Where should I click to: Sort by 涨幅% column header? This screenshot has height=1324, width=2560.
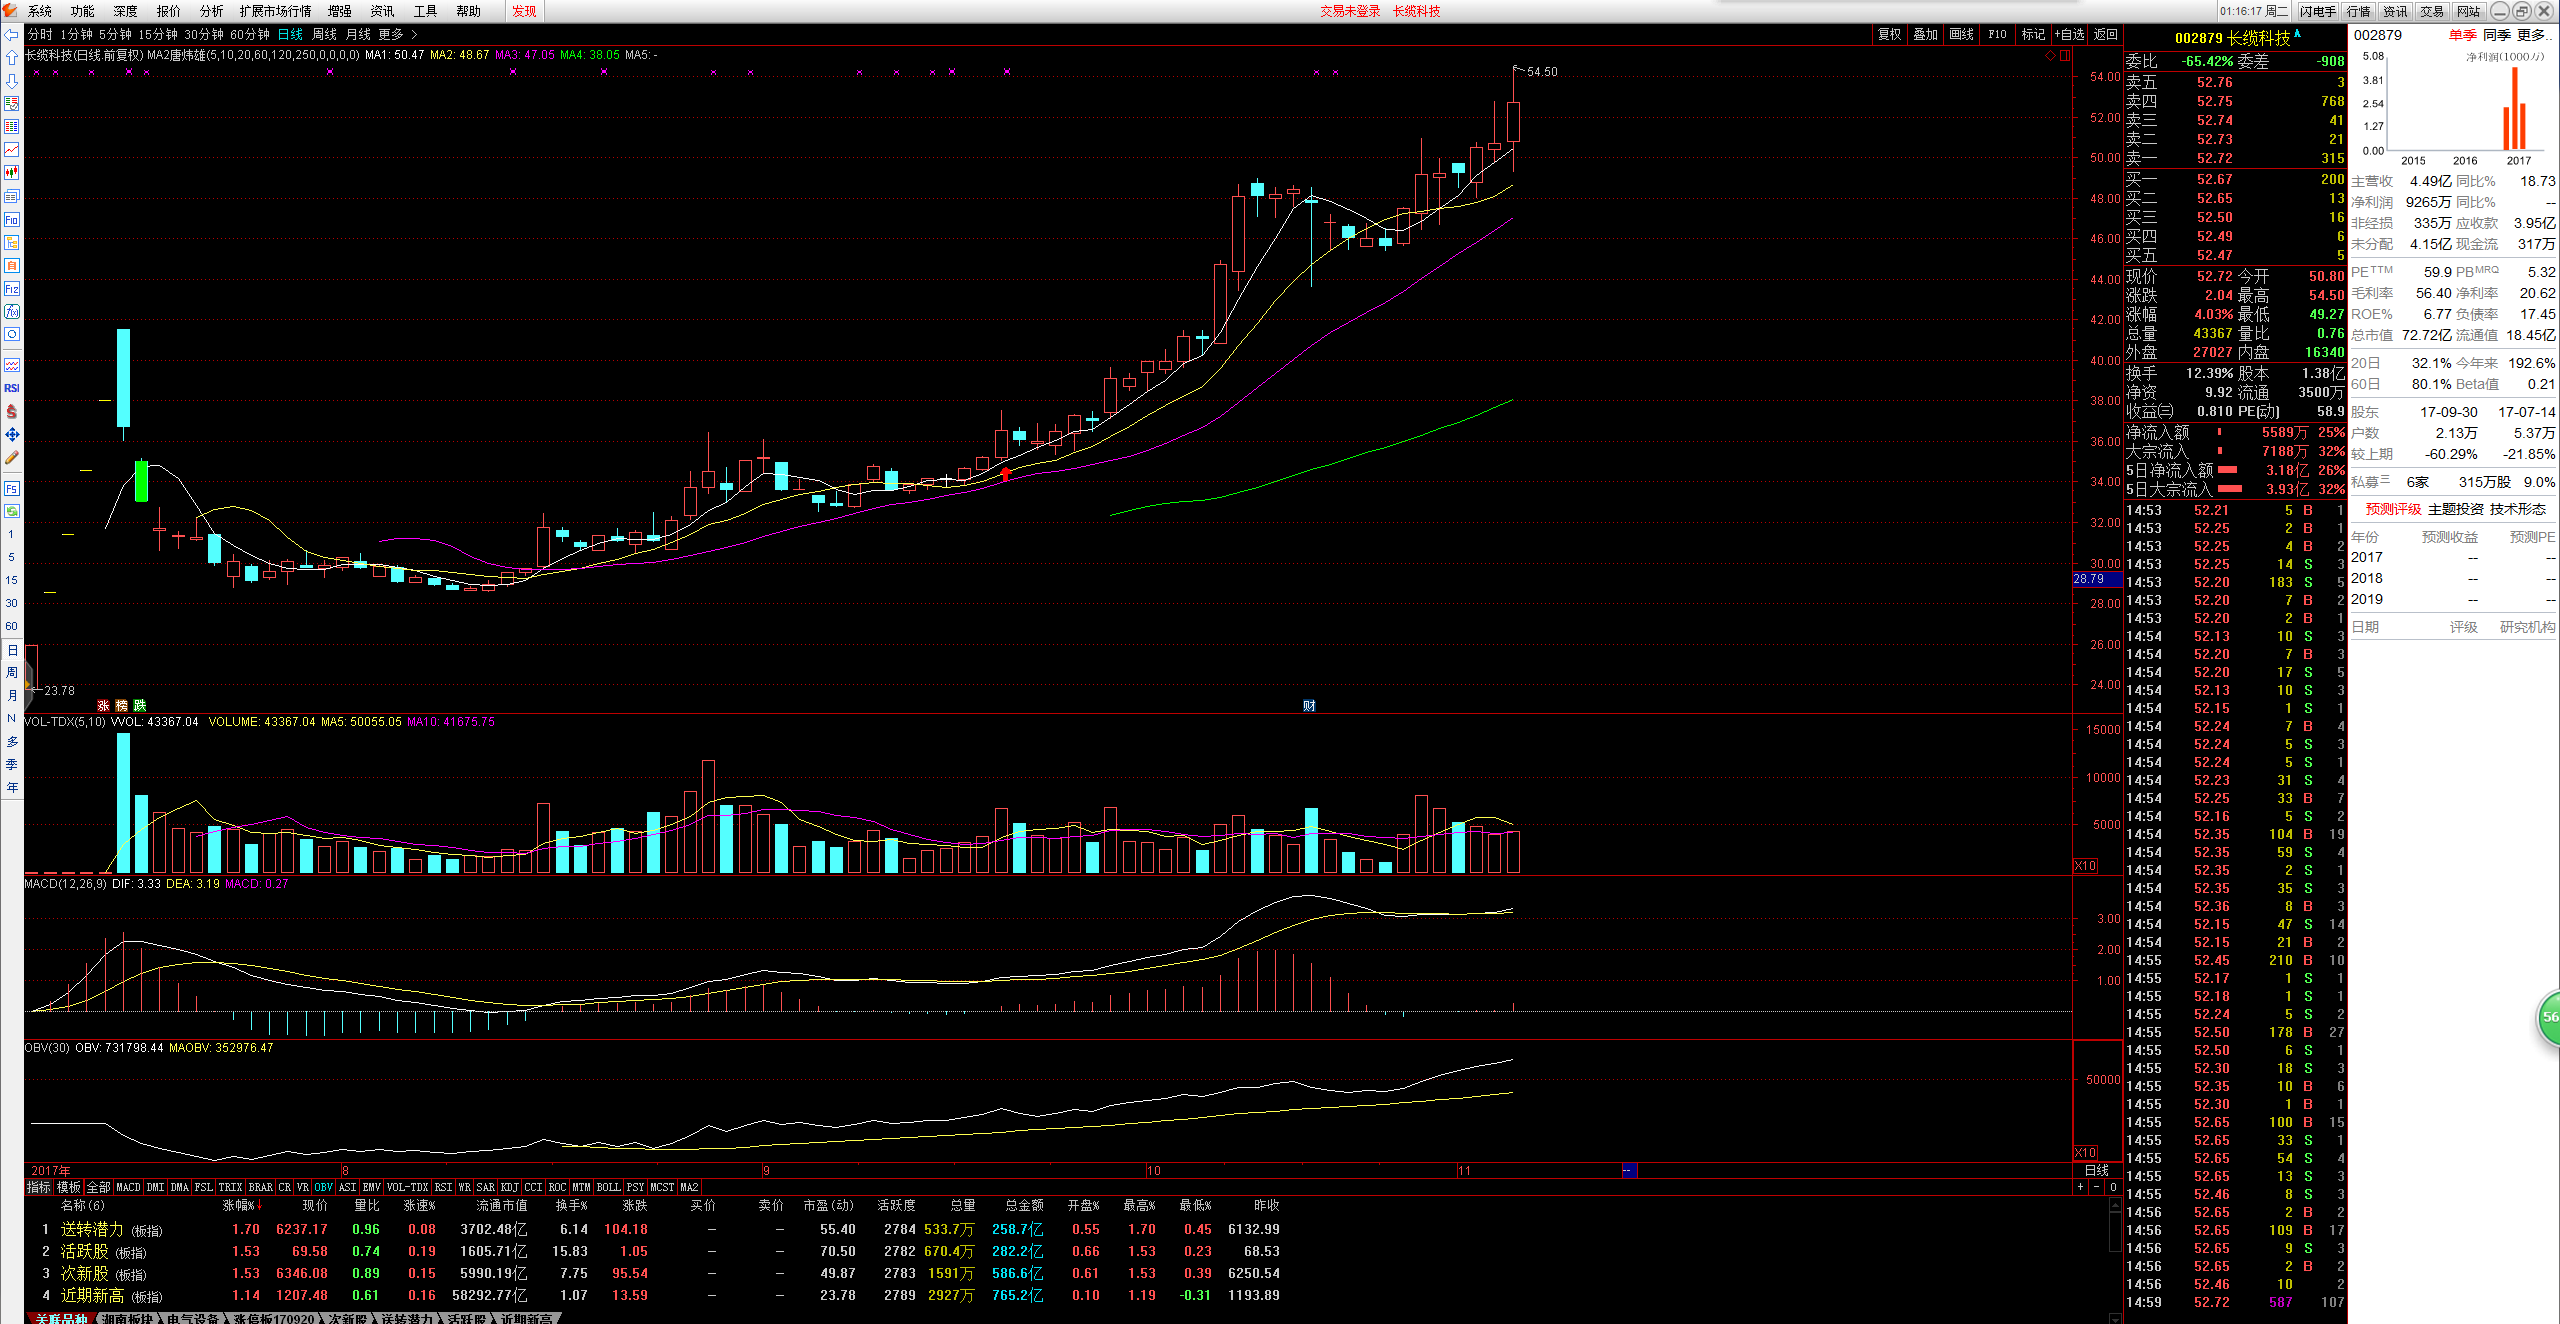[242, 1205]
